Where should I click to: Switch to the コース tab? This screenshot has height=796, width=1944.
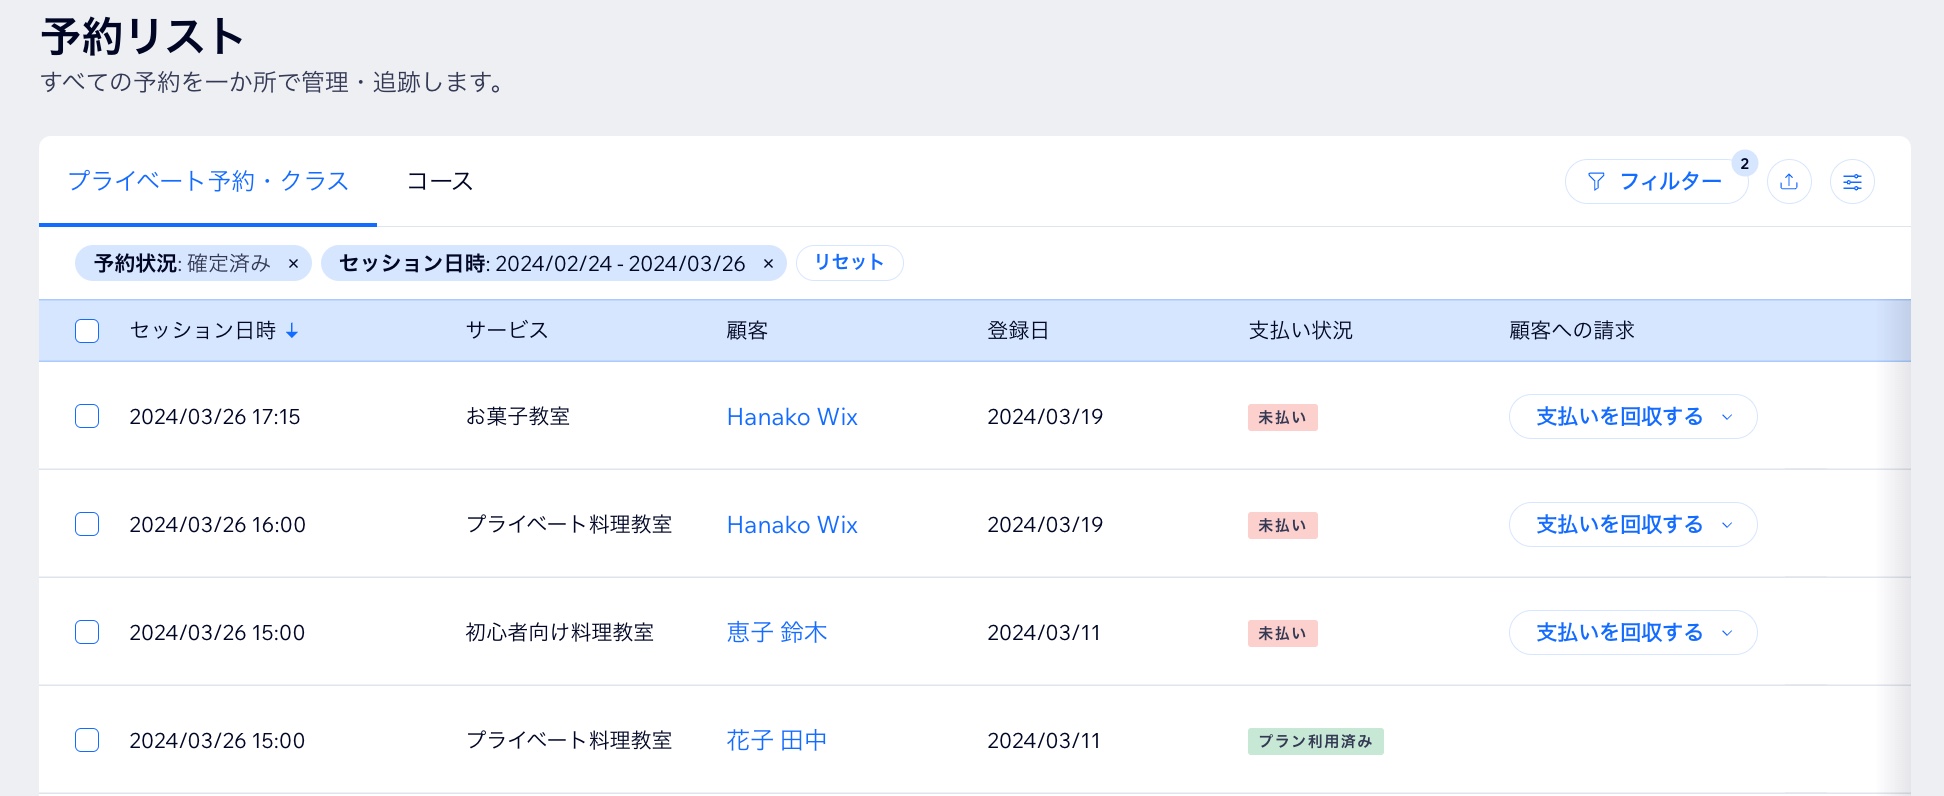439,182
